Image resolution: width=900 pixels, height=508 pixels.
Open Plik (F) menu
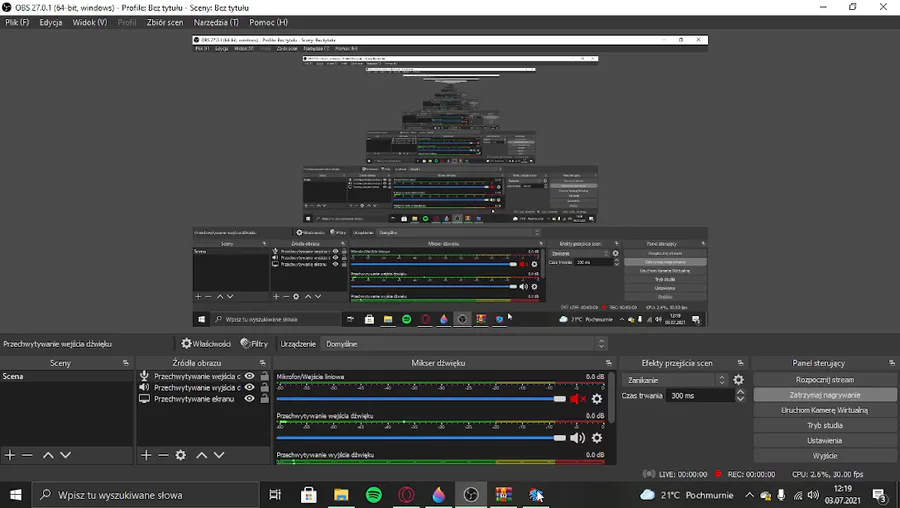17,22
